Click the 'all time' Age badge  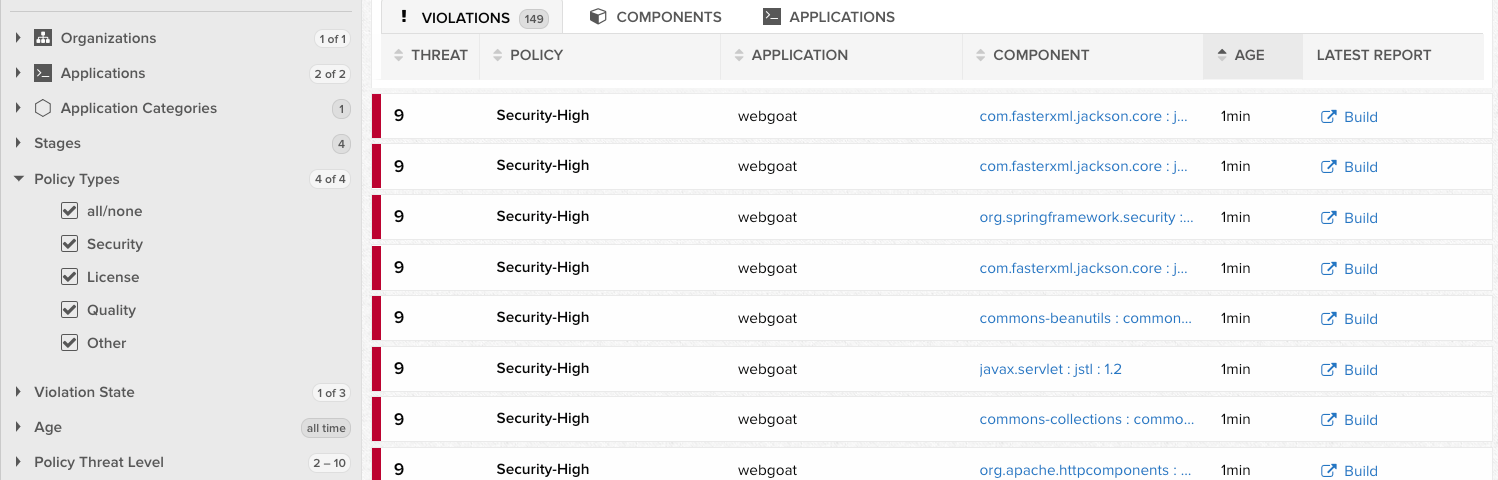click(326, 428)
